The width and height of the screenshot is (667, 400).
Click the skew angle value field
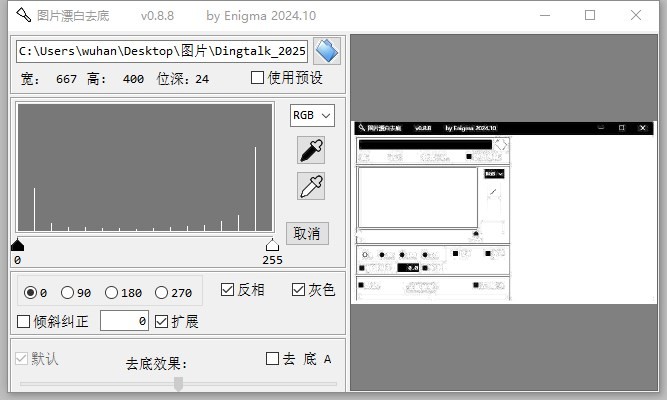point(125,321)
